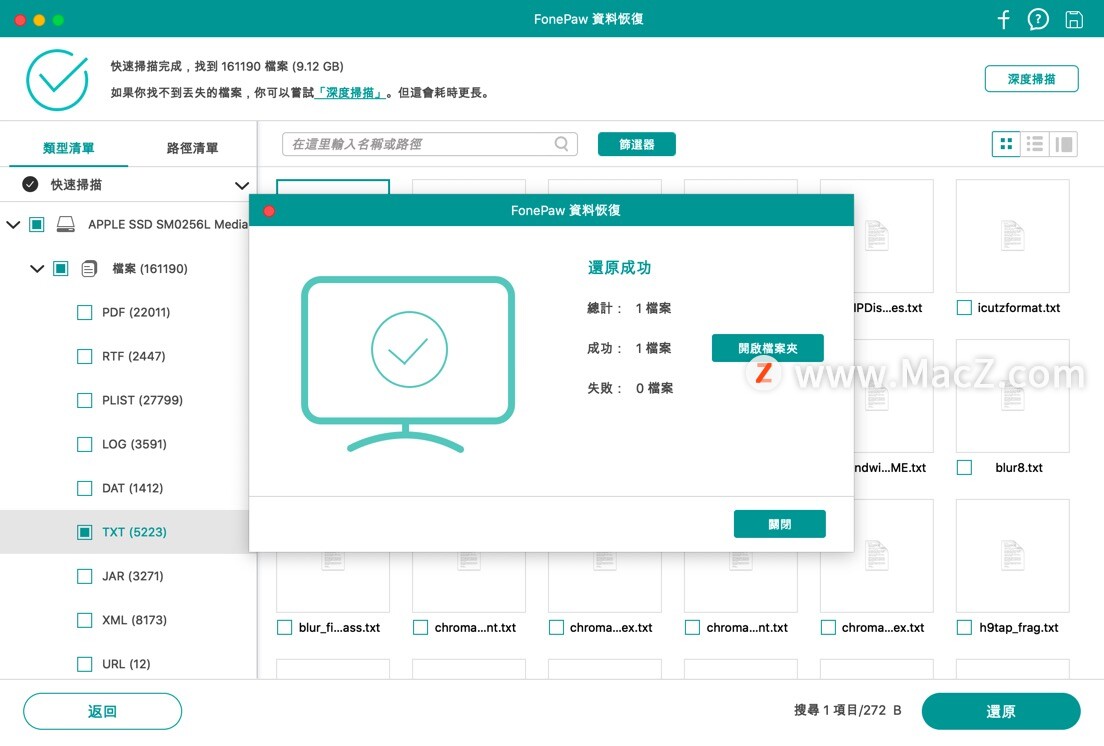Check the blur8.txt file checkbox
1104x746 pixels.
click(x=965, y=467)
